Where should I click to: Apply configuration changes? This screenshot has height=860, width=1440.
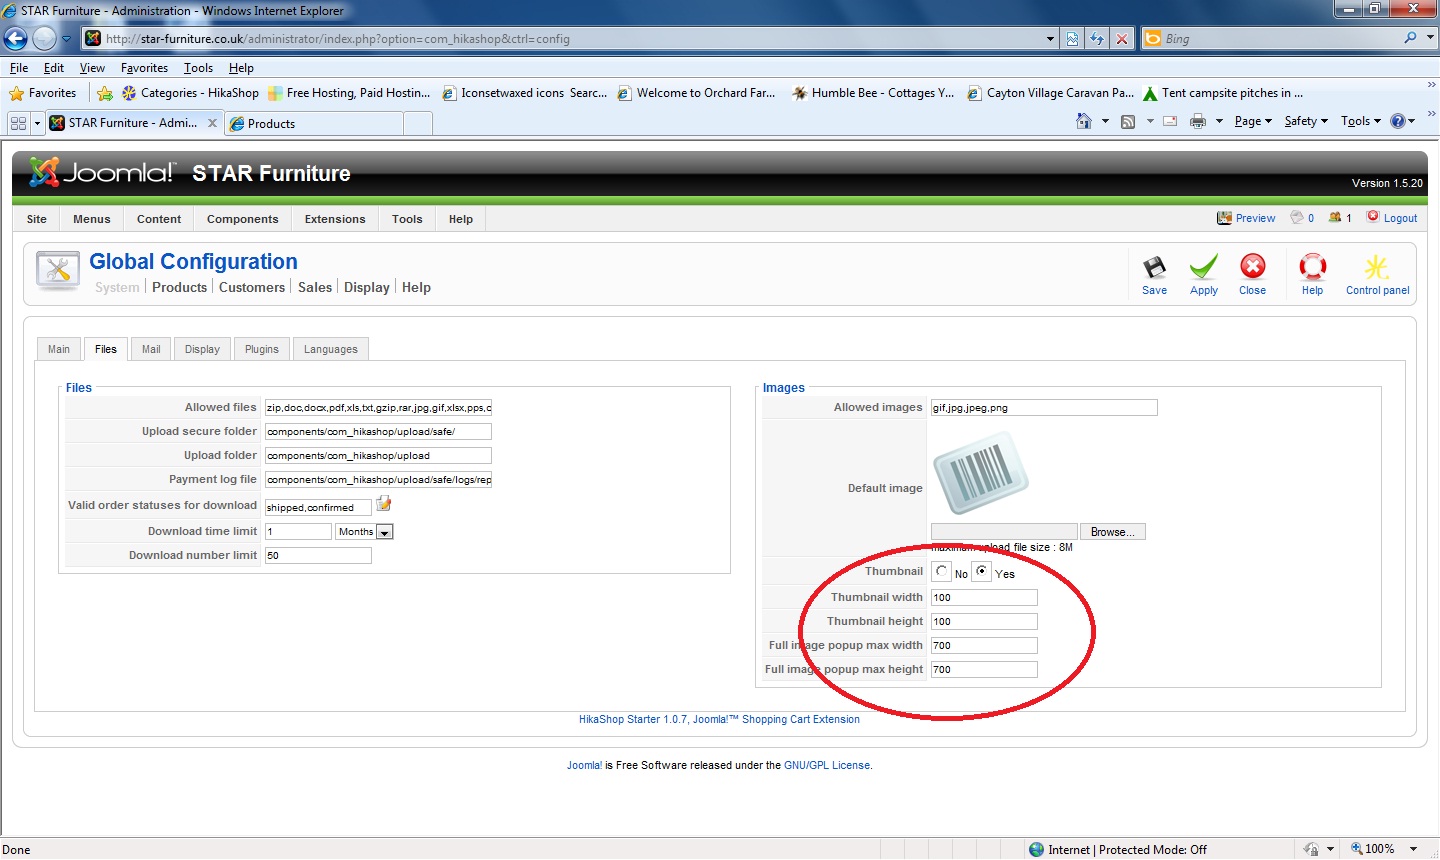[1204, 275]
